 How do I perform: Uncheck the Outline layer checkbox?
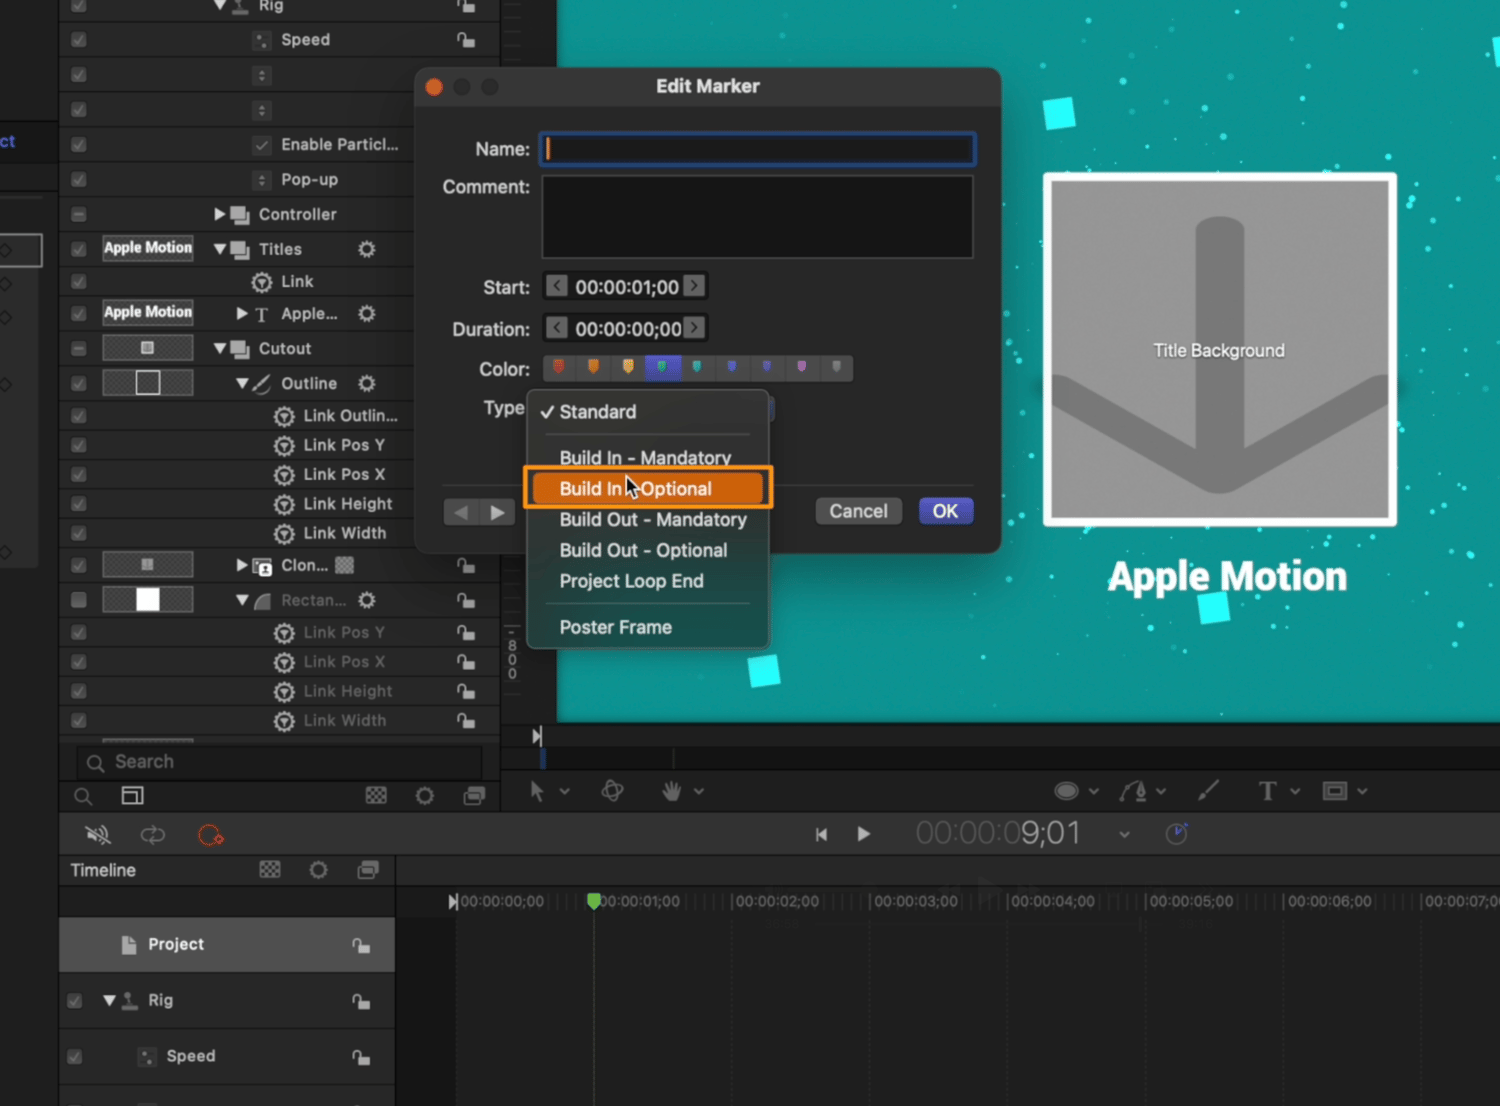coord(79,384)
